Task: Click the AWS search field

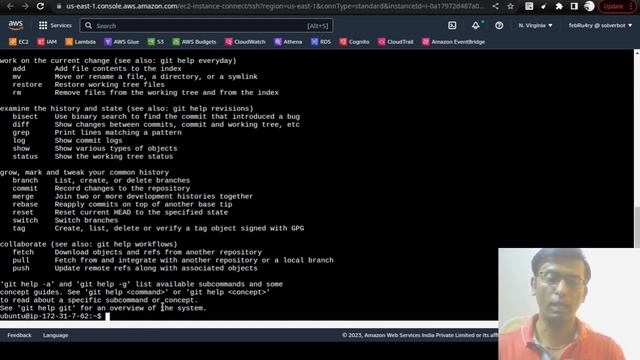Action: click(x=206, y=26)
